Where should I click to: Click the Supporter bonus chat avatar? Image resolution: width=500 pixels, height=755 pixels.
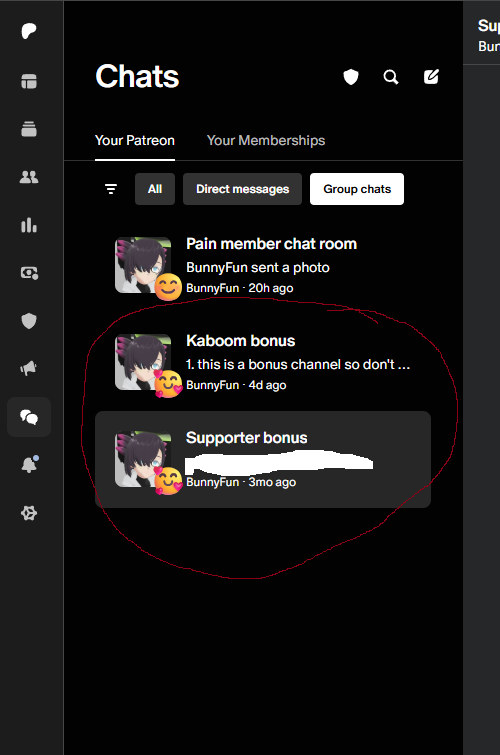click(143, 459)
